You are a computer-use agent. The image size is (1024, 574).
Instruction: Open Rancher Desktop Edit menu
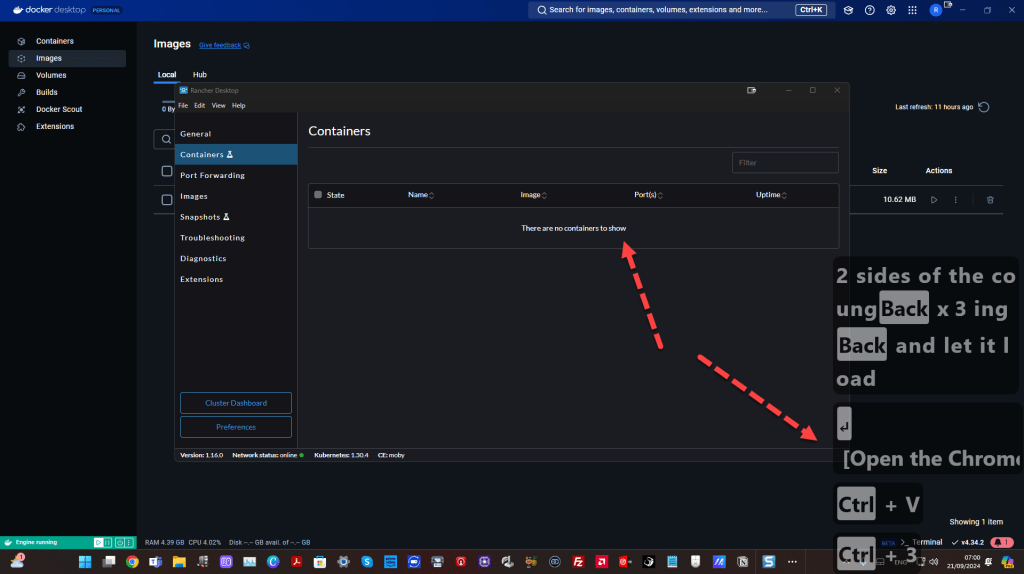point(199,106)
